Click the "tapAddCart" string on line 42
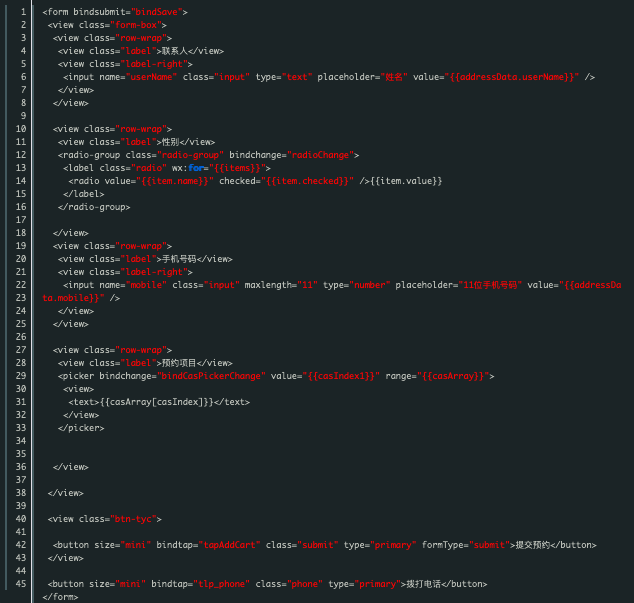 229,545
